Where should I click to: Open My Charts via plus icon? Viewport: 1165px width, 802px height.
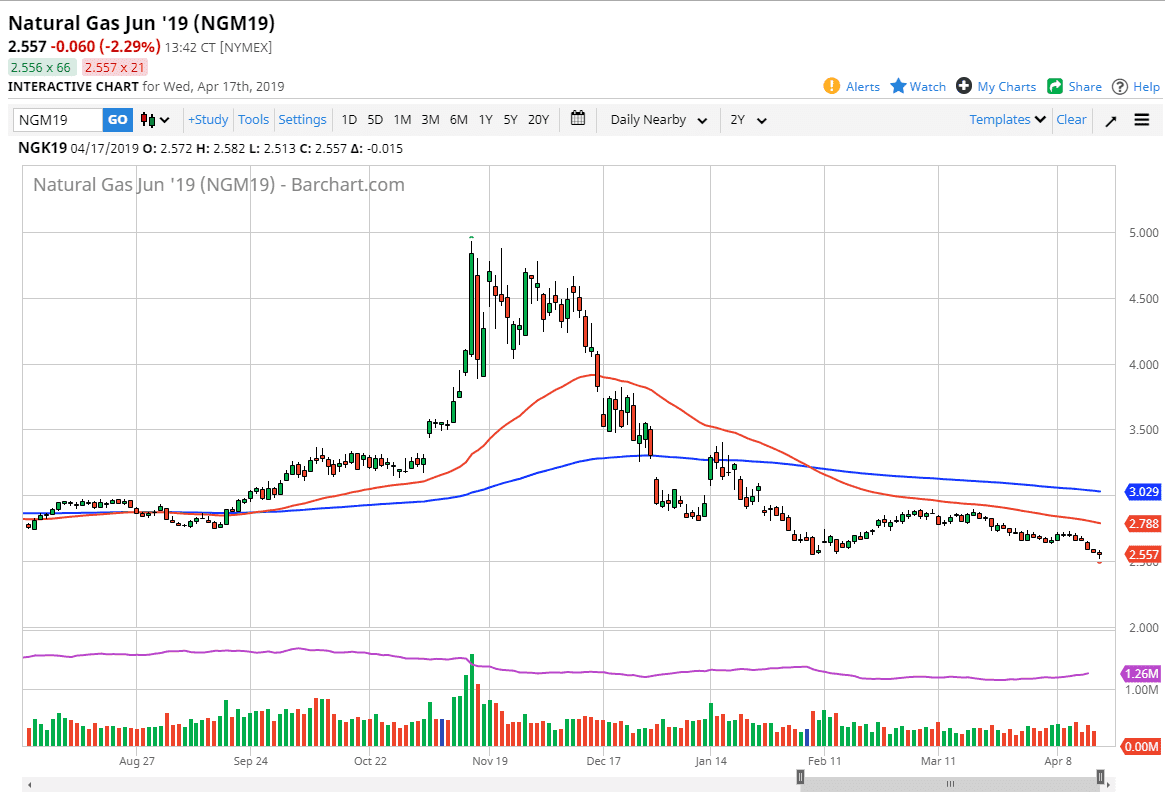click(964, 86)
